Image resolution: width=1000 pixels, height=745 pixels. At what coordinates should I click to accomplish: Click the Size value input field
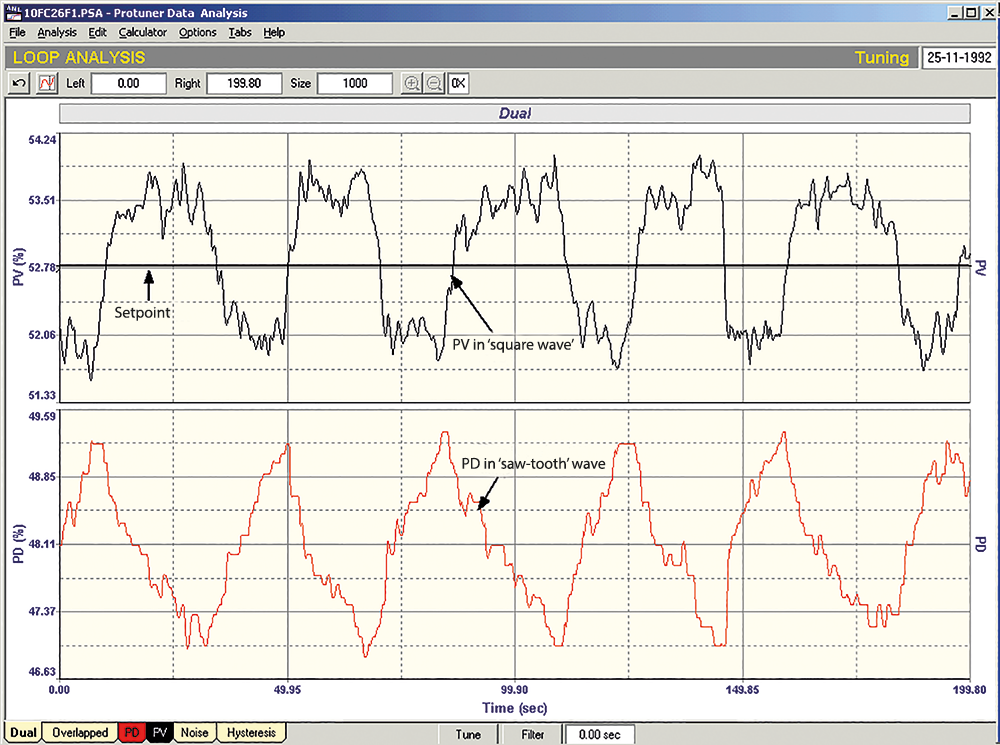tap(355, 83)
